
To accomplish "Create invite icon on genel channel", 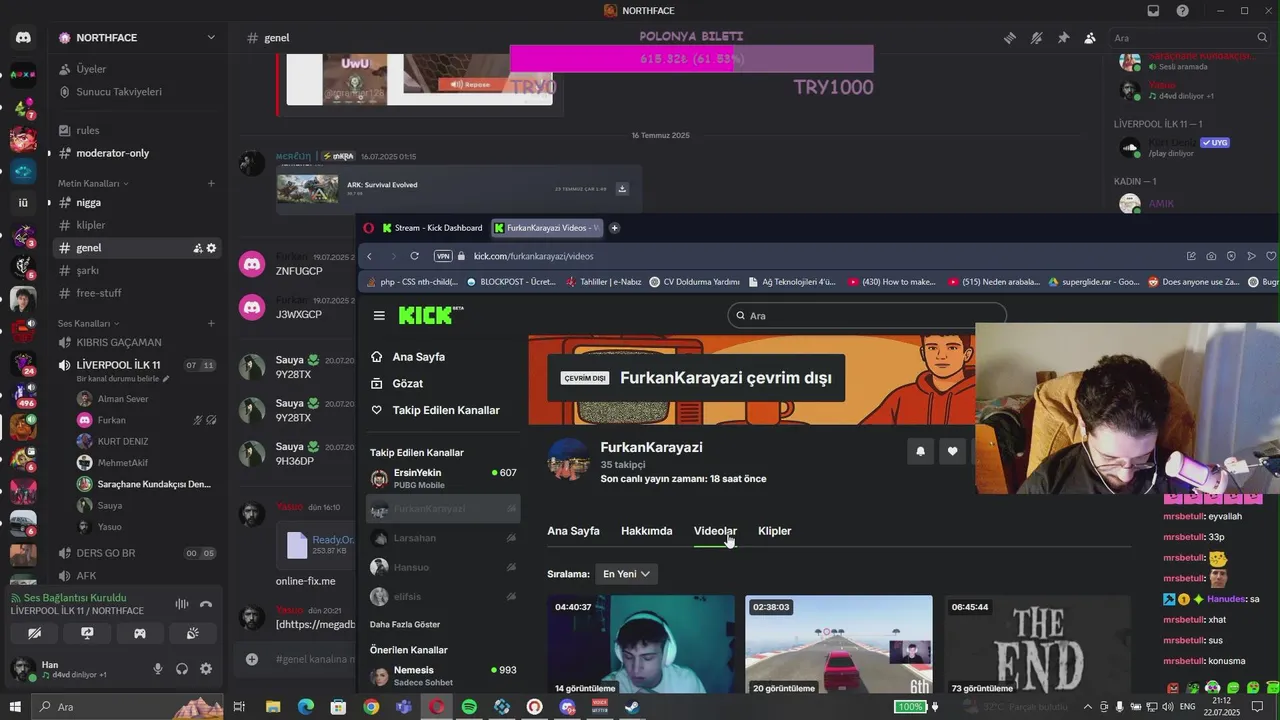I will [197, 248].
